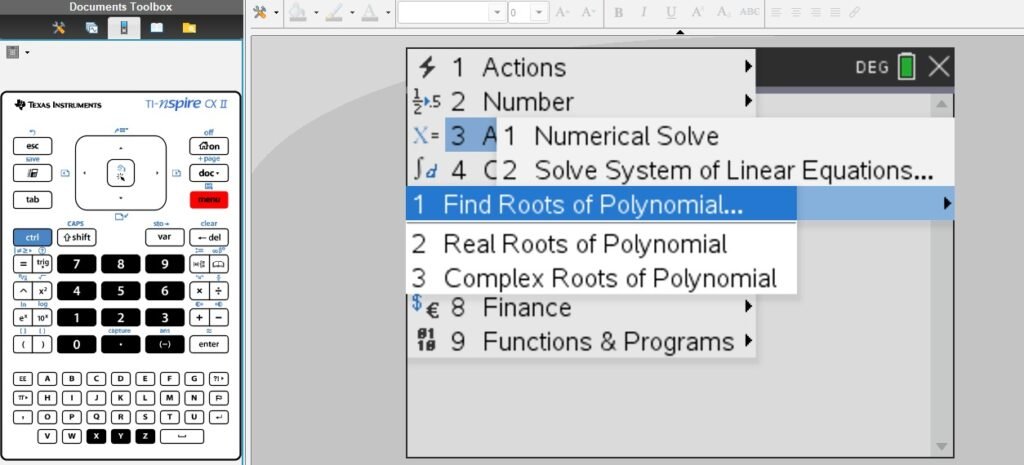Click the e to the x key

[x=22, y=317]
